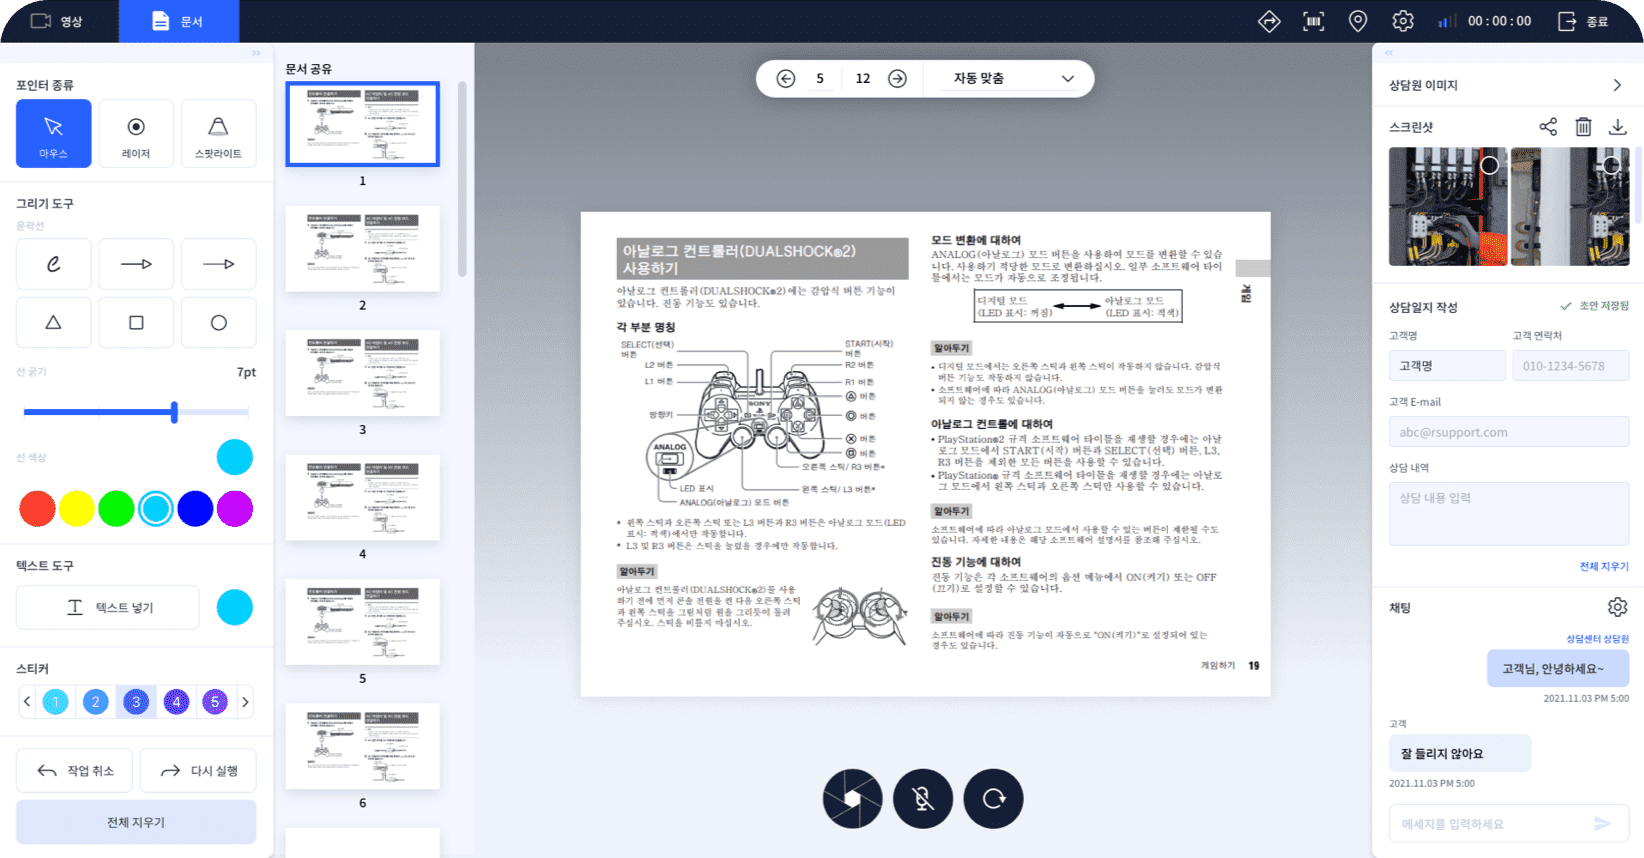
Task: Click the 상담 내역 text area
Action: click(x=1509, y=514)
